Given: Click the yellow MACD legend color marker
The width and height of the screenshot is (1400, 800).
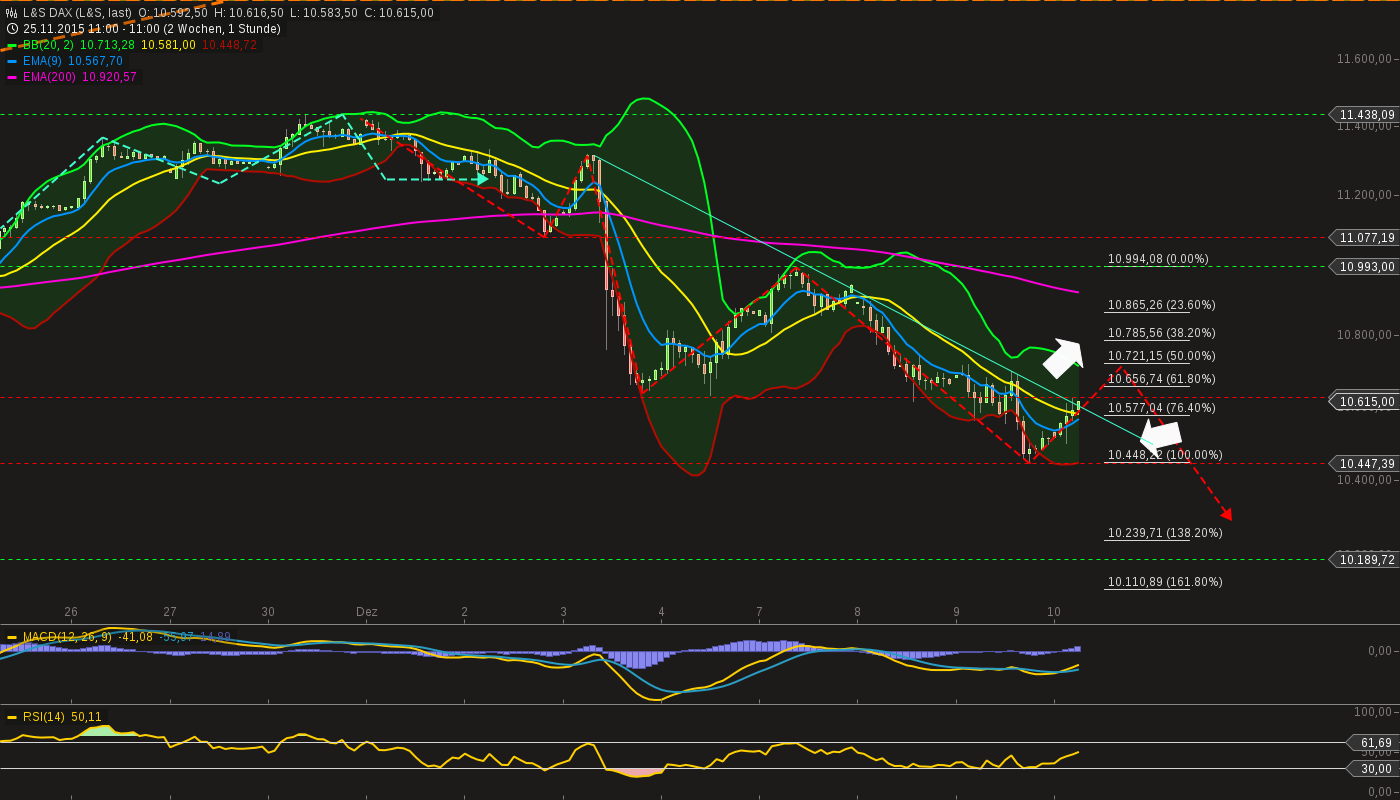Looking at the screenshot, I should click(12, 637).
